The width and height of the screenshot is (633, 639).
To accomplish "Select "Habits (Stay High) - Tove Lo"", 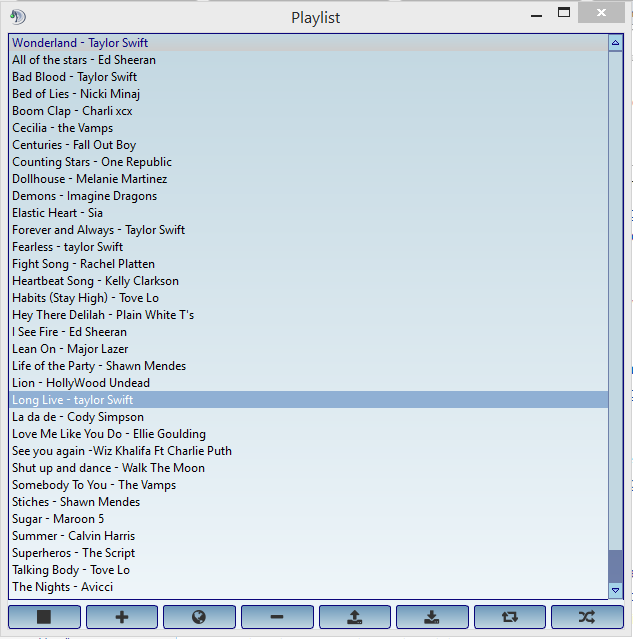I will click(308, 298).
